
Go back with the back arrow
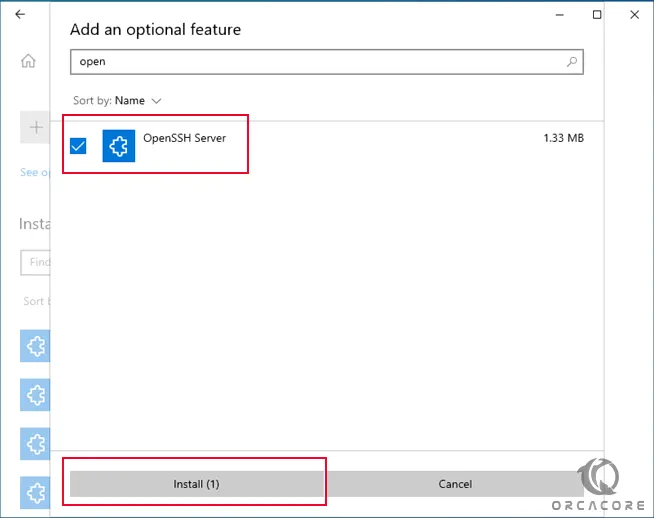[20, 15]
